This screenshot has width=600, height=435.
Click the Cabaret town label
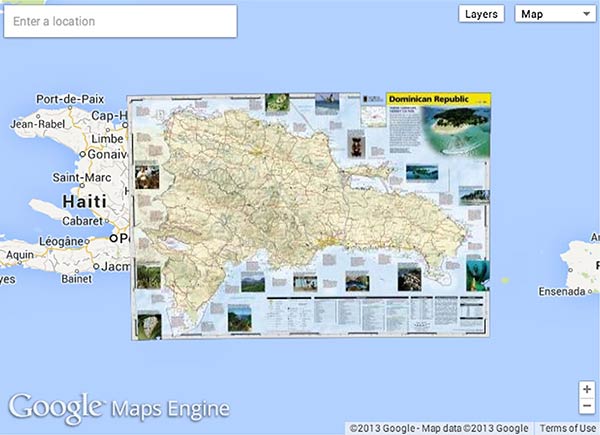(82, 221)
